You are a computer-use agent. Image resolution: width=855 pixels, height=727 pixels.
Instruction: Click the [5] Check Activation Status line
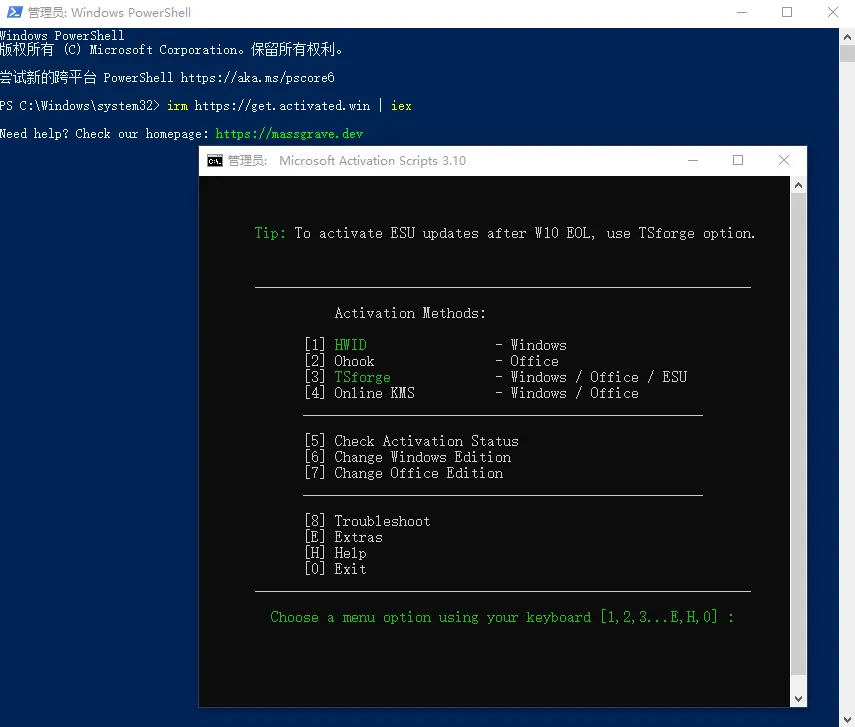tap(412, 441)
